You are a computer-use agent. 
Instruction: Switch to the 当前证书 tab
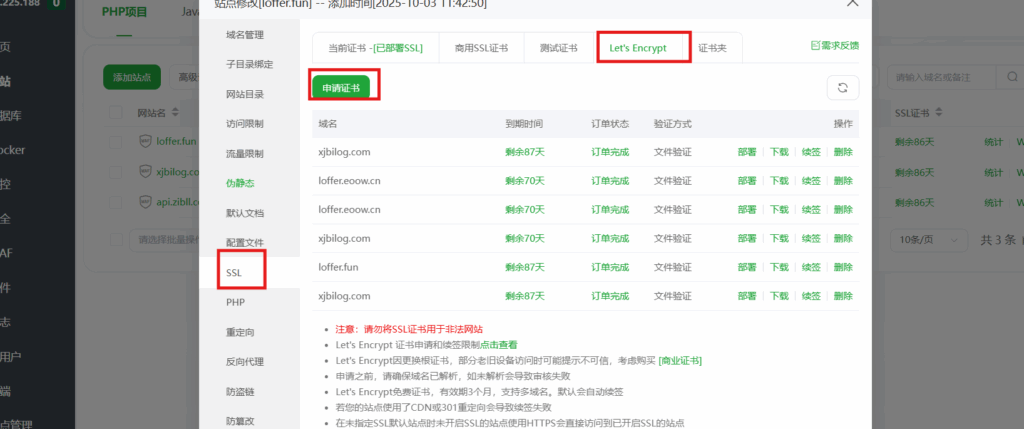[x=375, y=48]
